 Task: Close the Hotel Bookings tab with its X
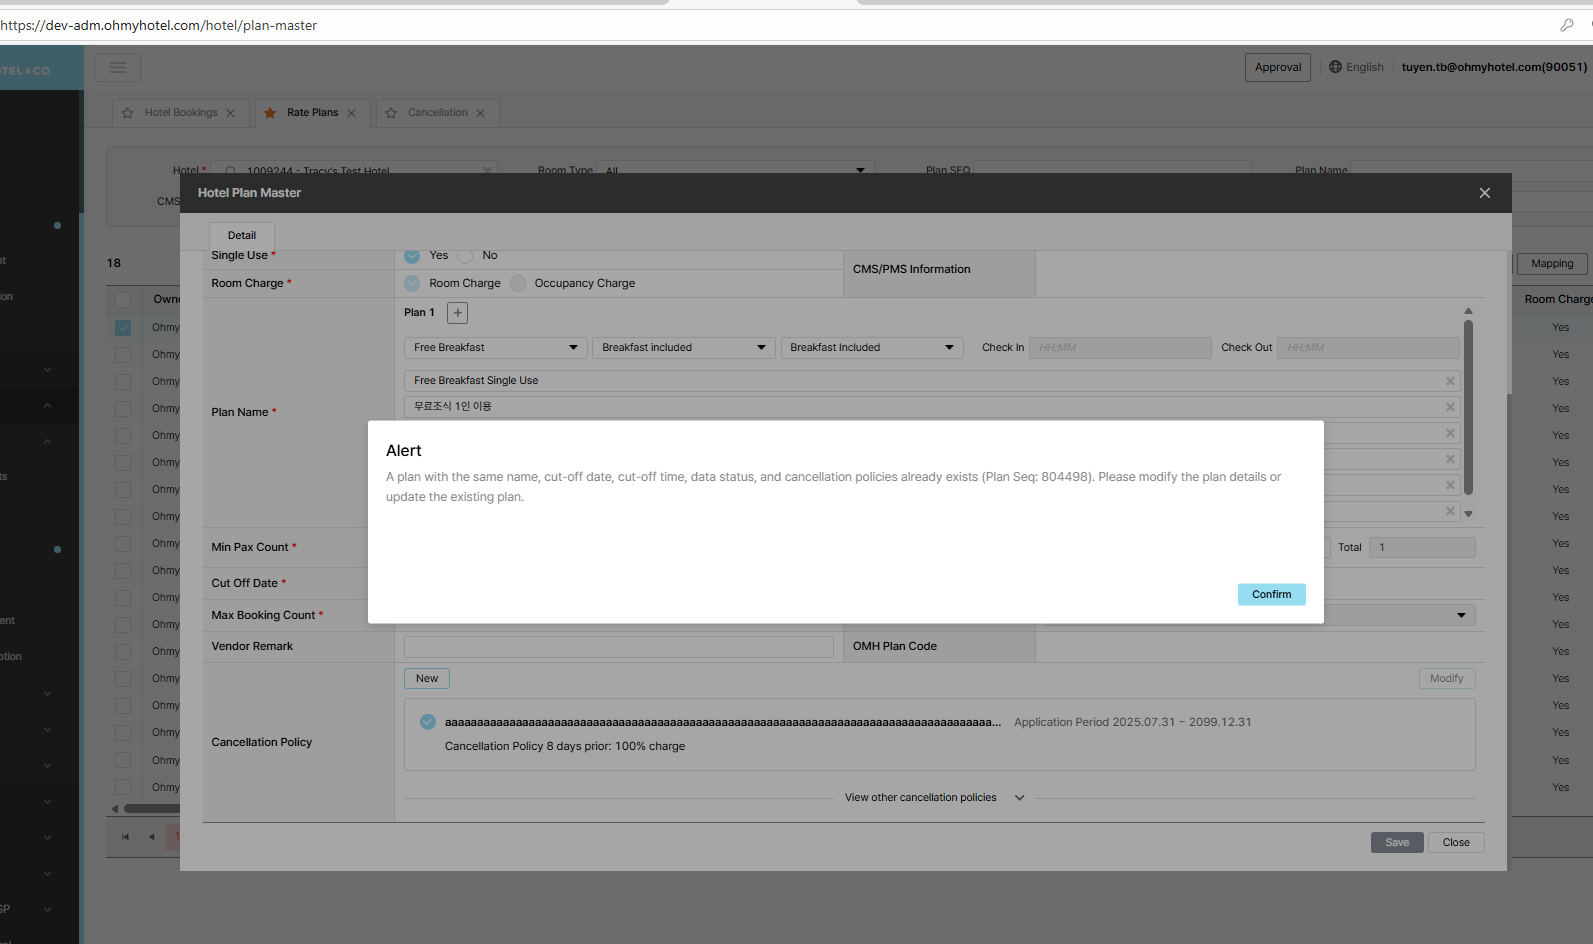pos(231,113)
